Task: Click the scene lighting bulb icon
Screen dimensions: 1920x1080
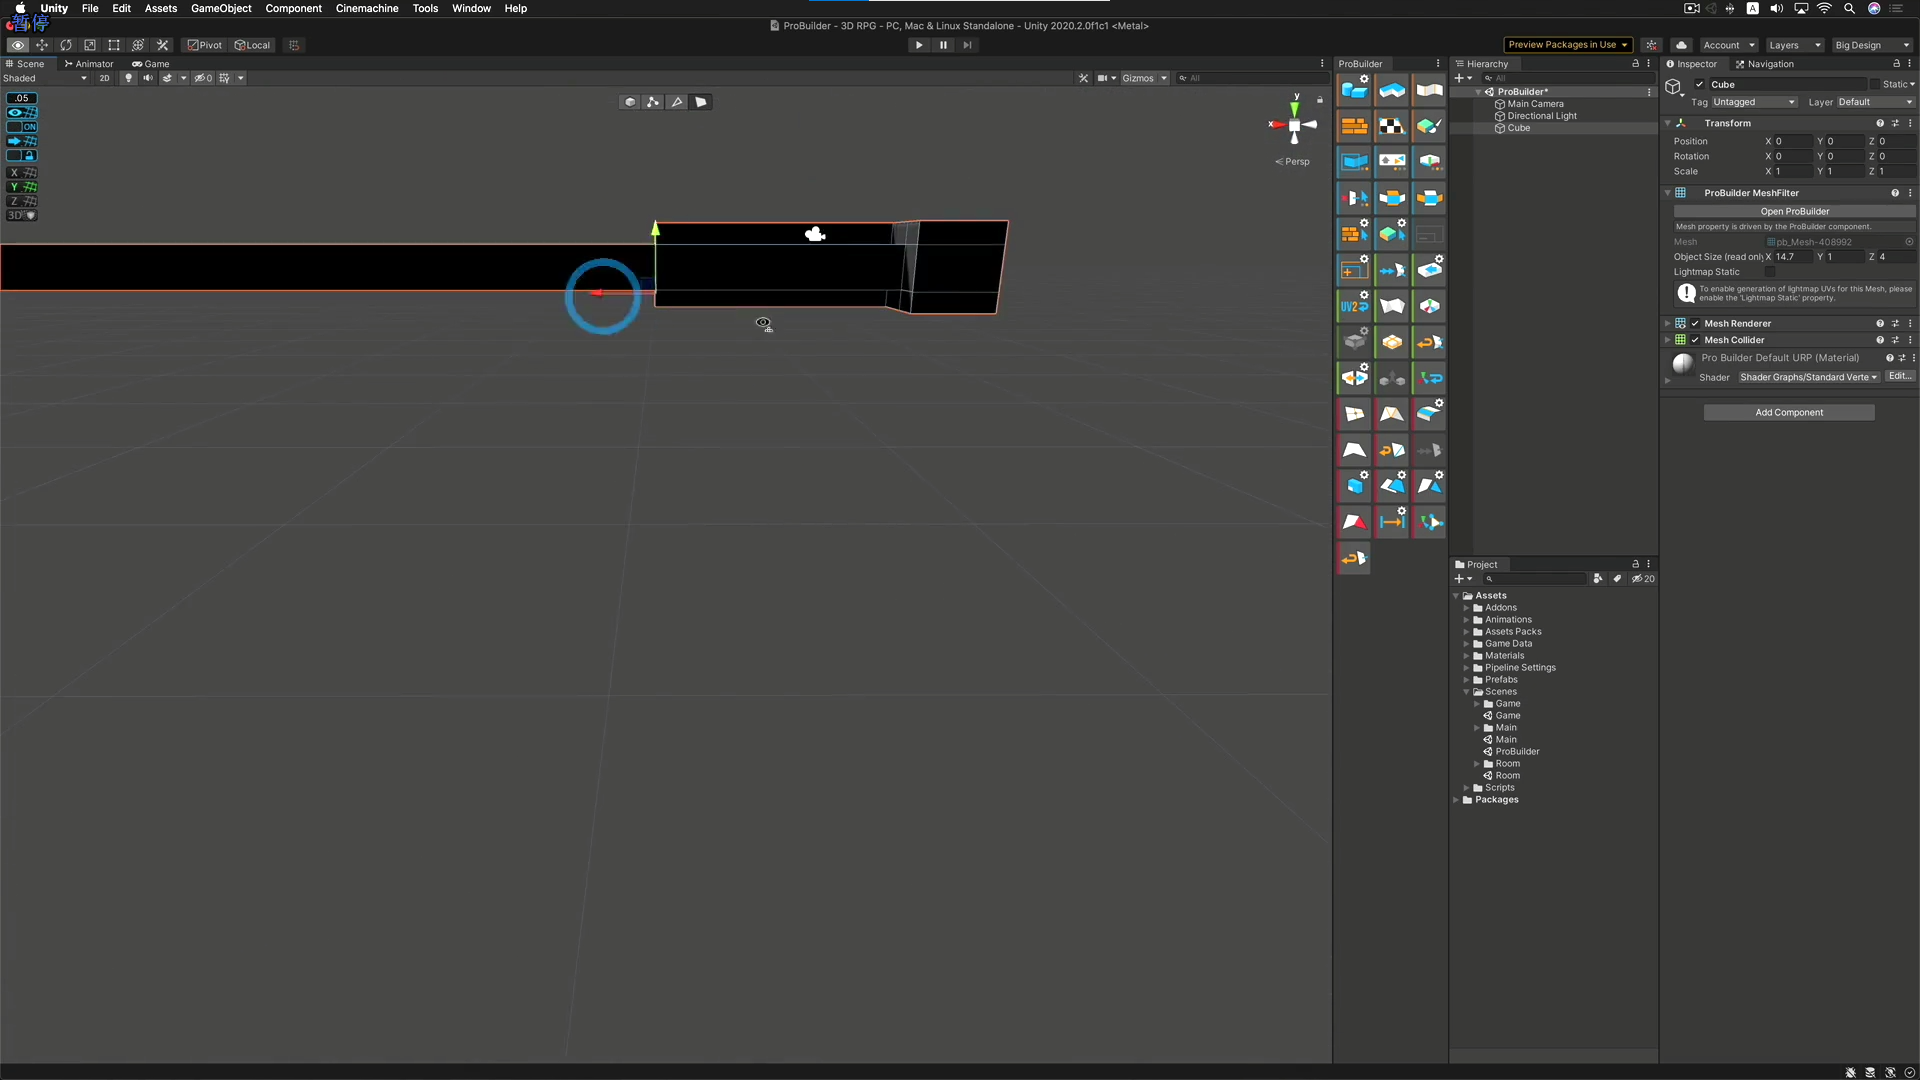Action: click(129, 78)
